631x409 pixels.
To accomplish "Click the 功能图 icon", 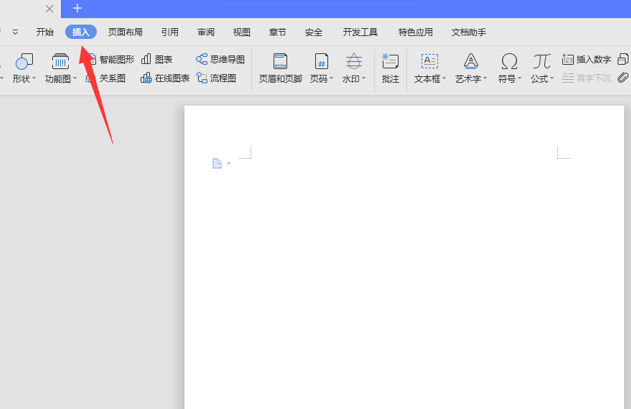I will pyautogui.click(x=60, y=62).
